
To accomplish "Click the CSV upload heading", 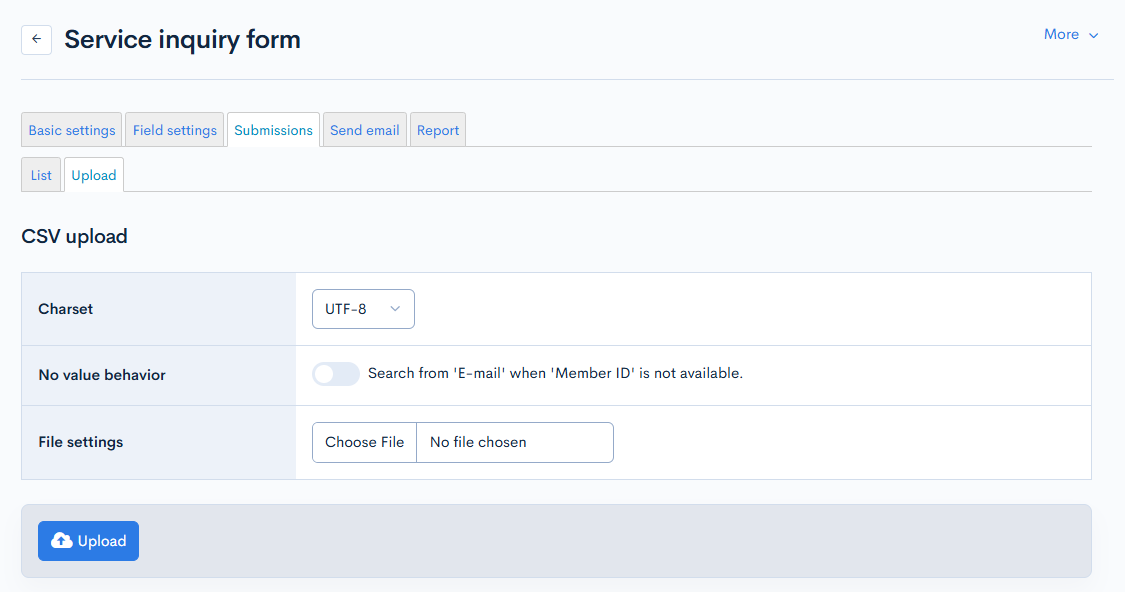I will (x=74, y=237).
